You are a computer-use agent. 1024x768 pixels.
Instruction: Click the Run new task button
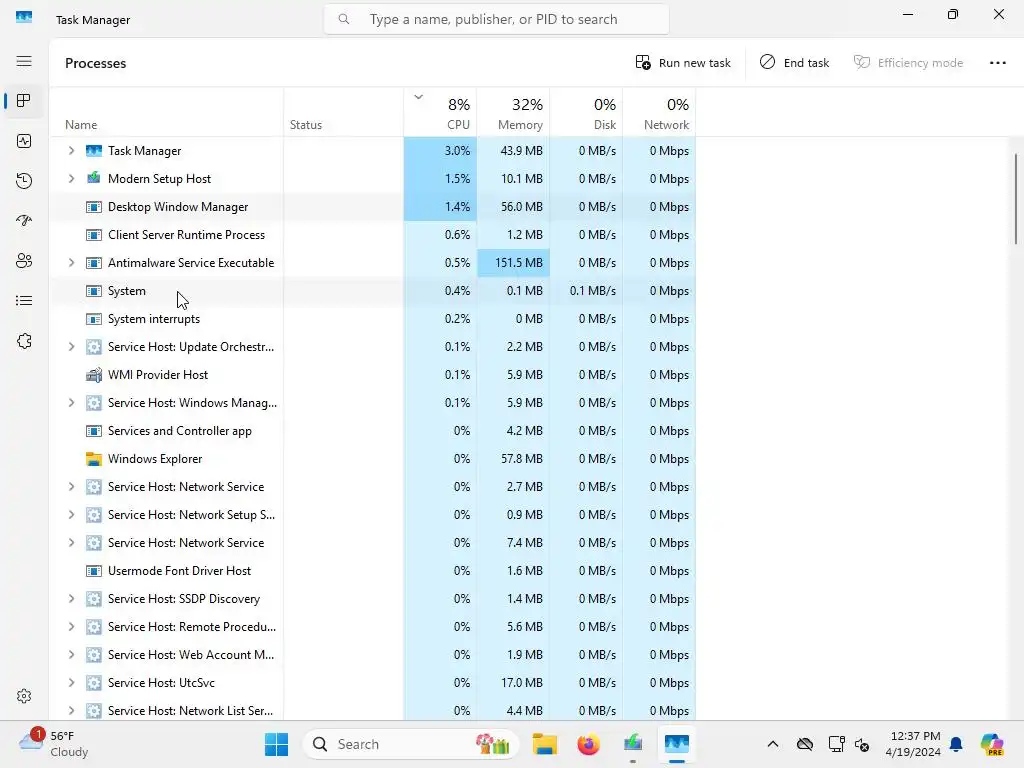coord(683,63)
